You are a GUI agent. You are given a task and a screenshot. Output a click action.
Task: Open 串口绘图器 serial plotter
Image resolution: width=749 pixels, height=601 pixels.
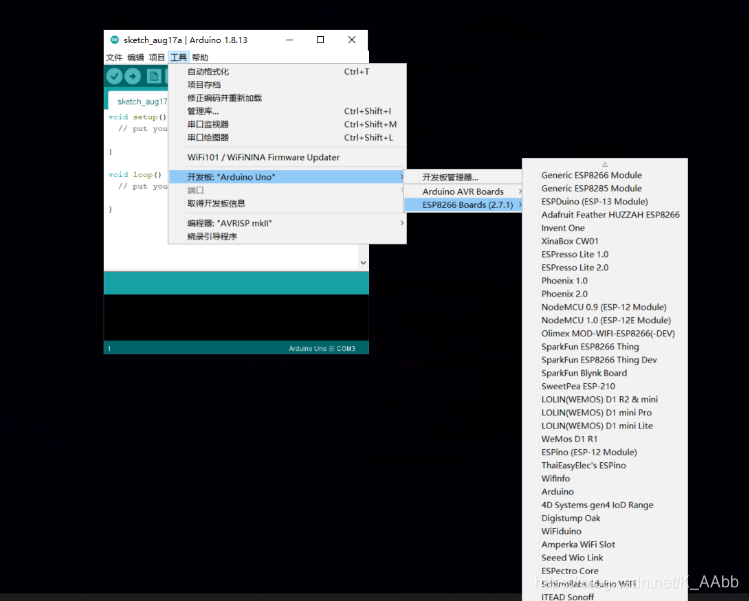pyautogui.click(x=287, y=138)
